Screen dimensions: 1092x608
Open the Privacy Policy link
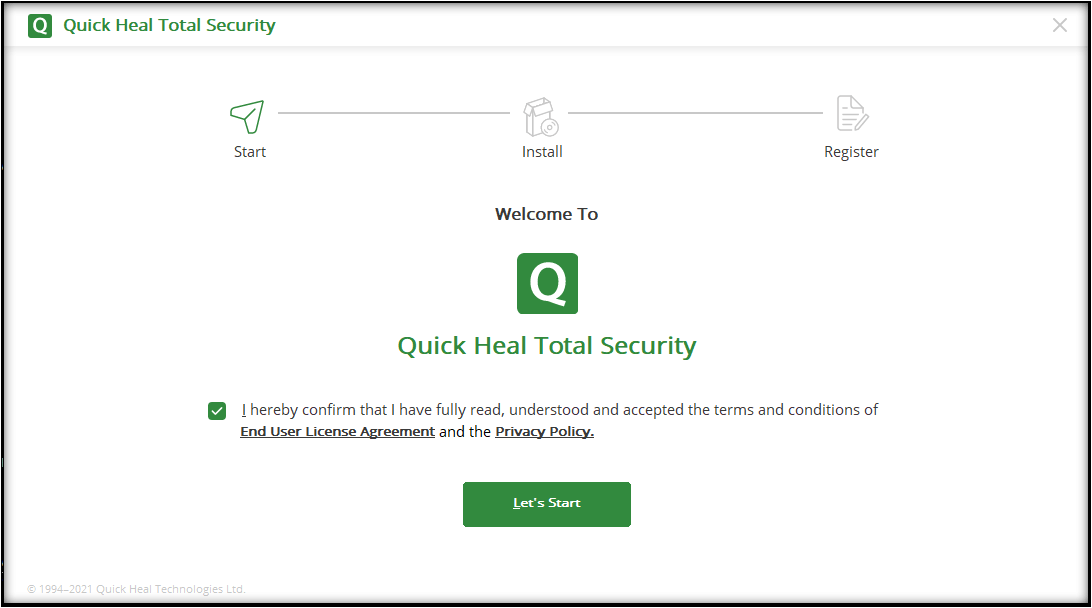[x=545, y=432]
